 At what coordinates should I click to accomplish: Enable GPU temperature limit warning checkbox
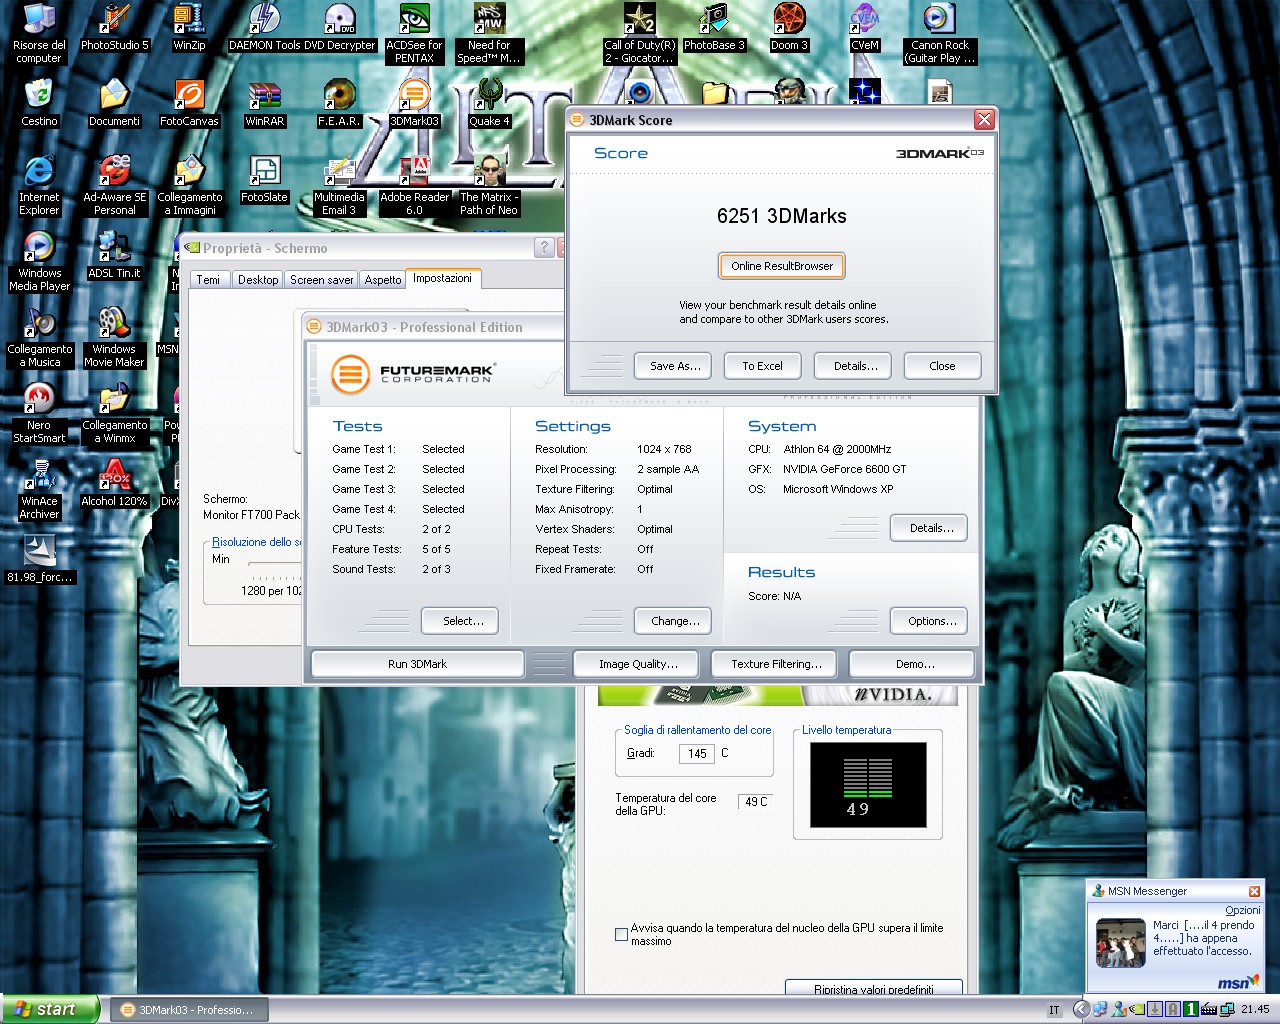click(x=621, y=934)
